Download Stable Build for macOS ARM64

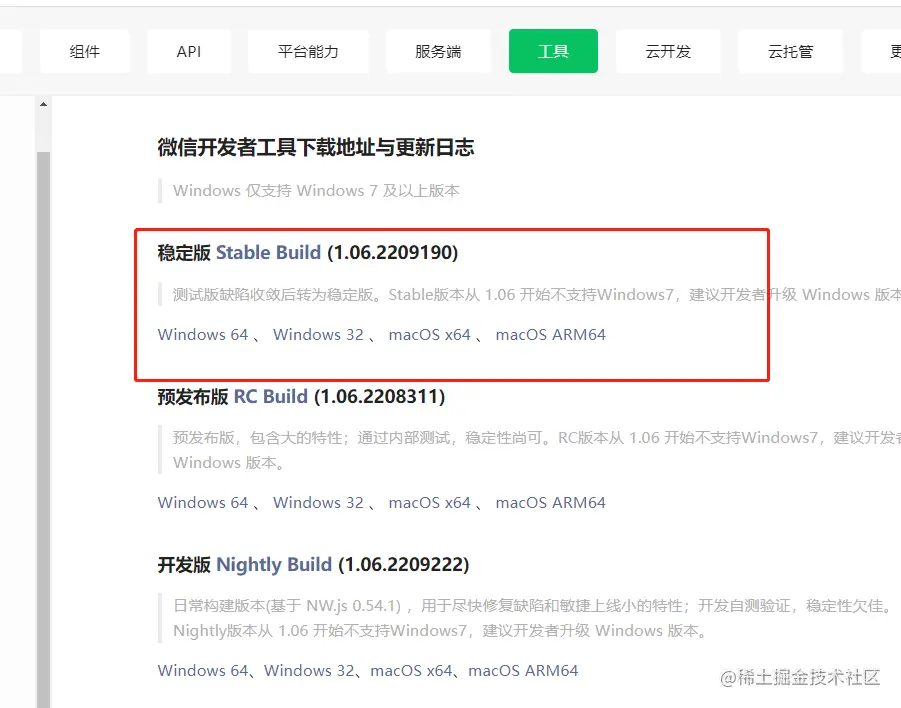(x=550, y=334)
